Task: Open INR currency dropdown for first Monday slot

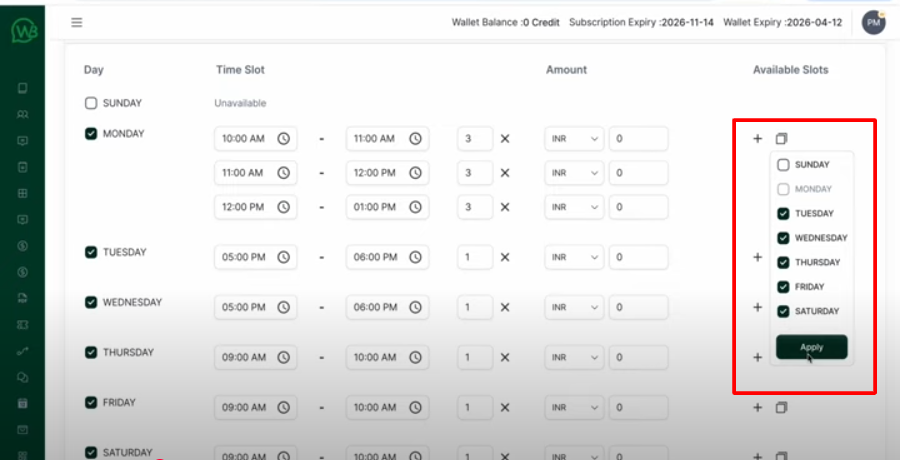Action: pos(574,139)
